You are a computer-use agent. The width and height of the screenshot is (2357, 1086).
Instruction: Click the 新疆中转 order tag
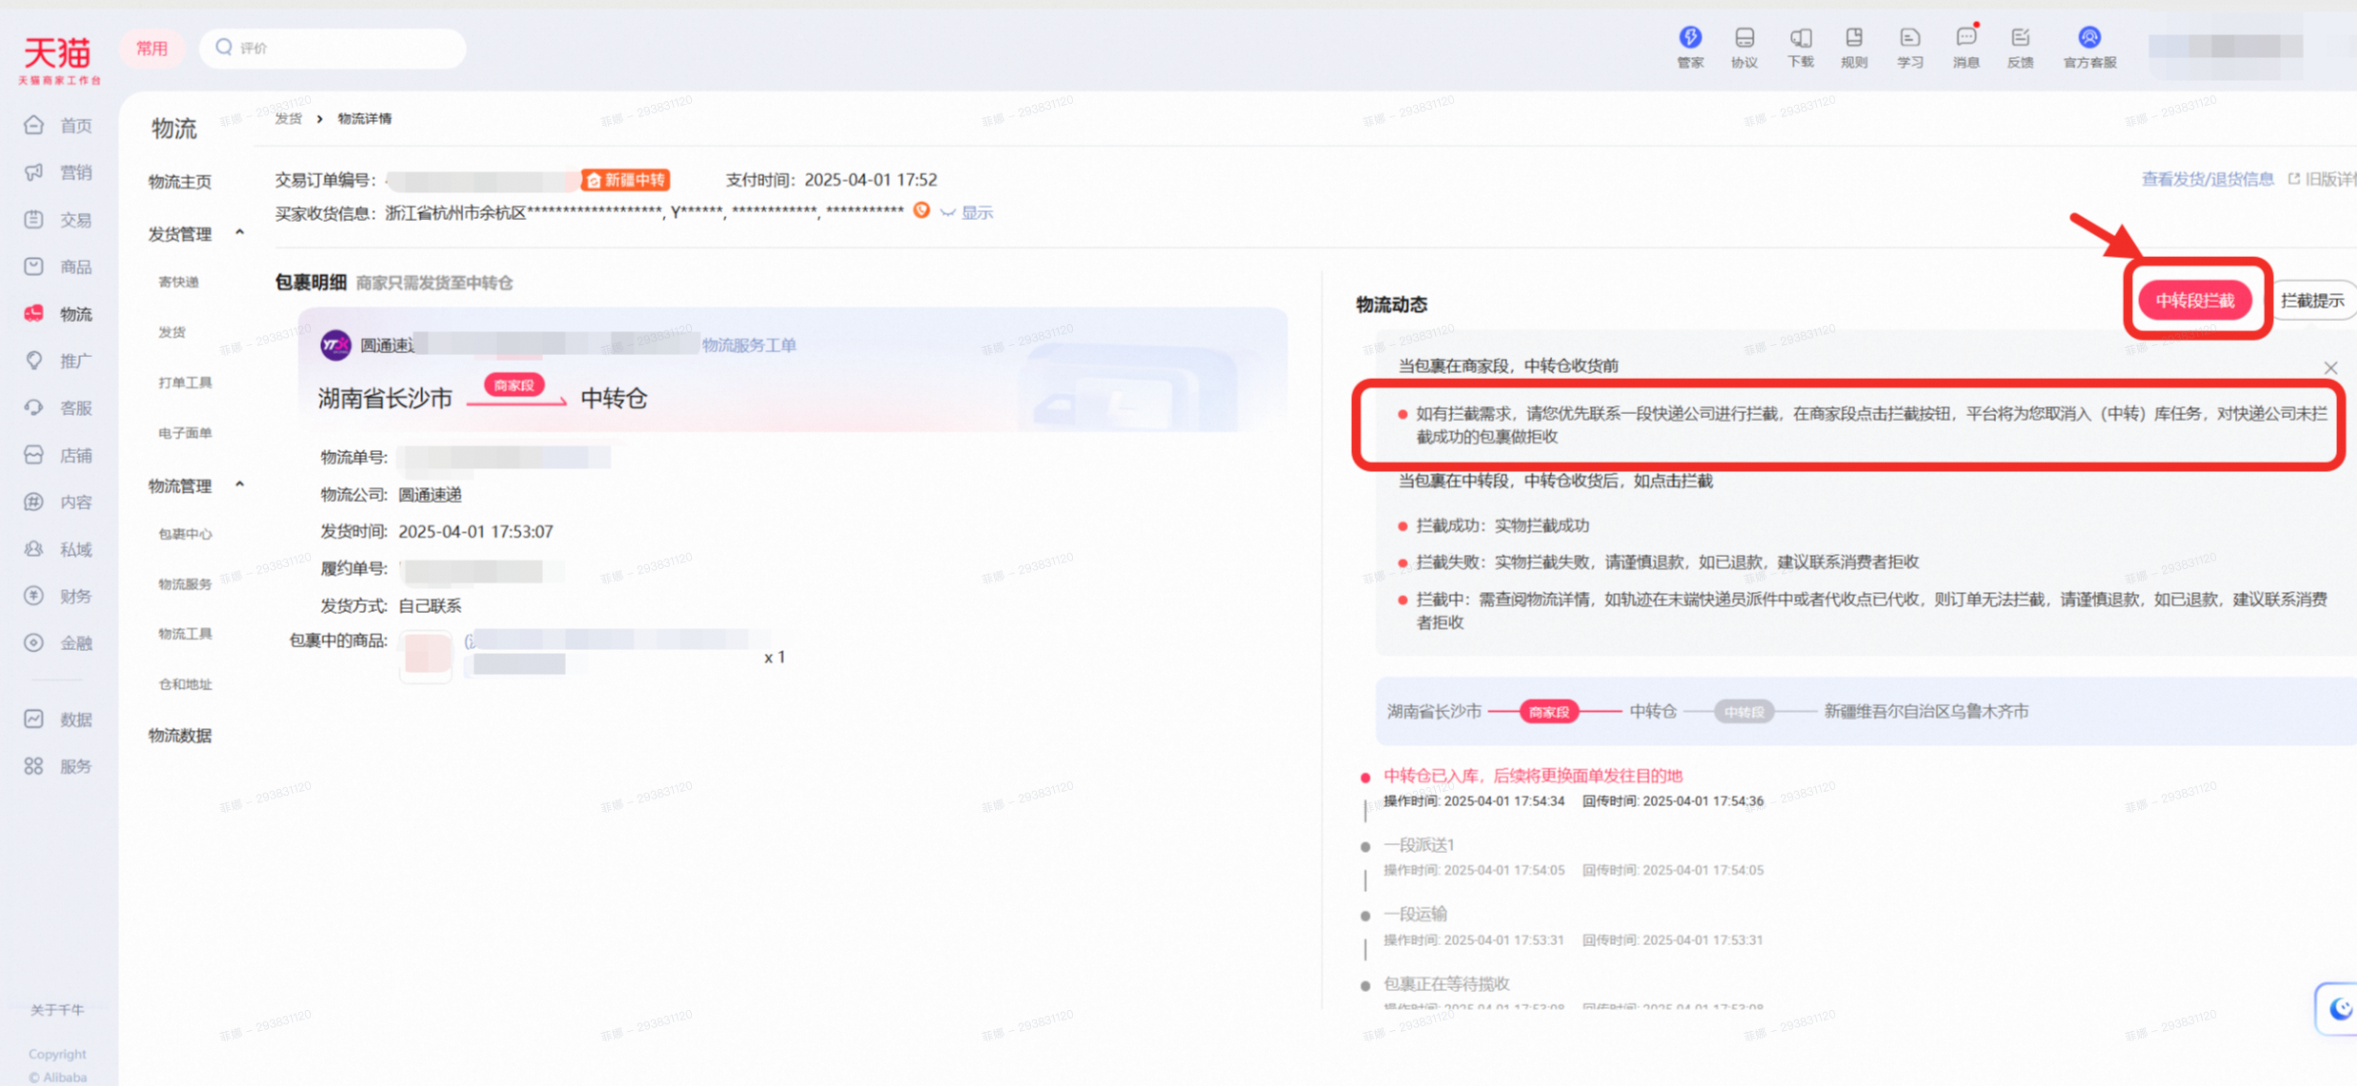coord(626,180)
